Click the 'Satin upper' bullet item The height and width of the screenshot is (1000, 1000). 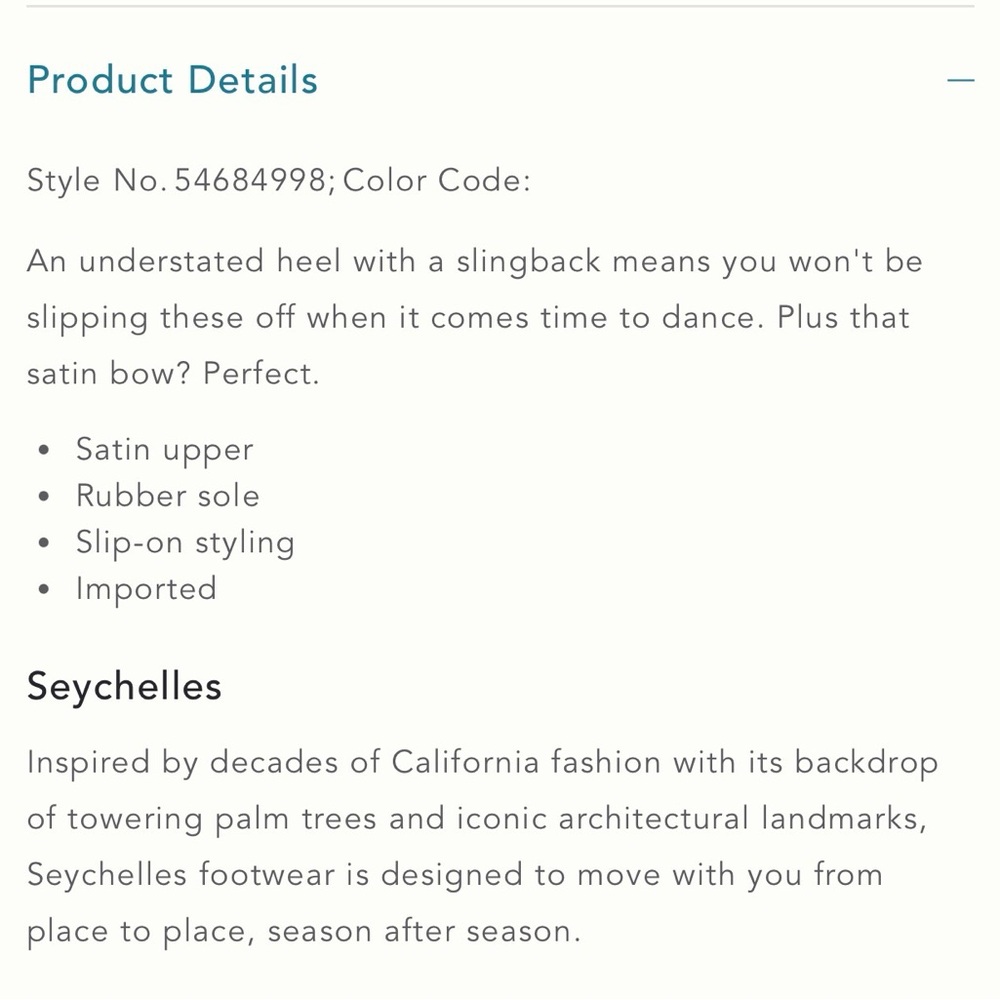coord(165,450)
